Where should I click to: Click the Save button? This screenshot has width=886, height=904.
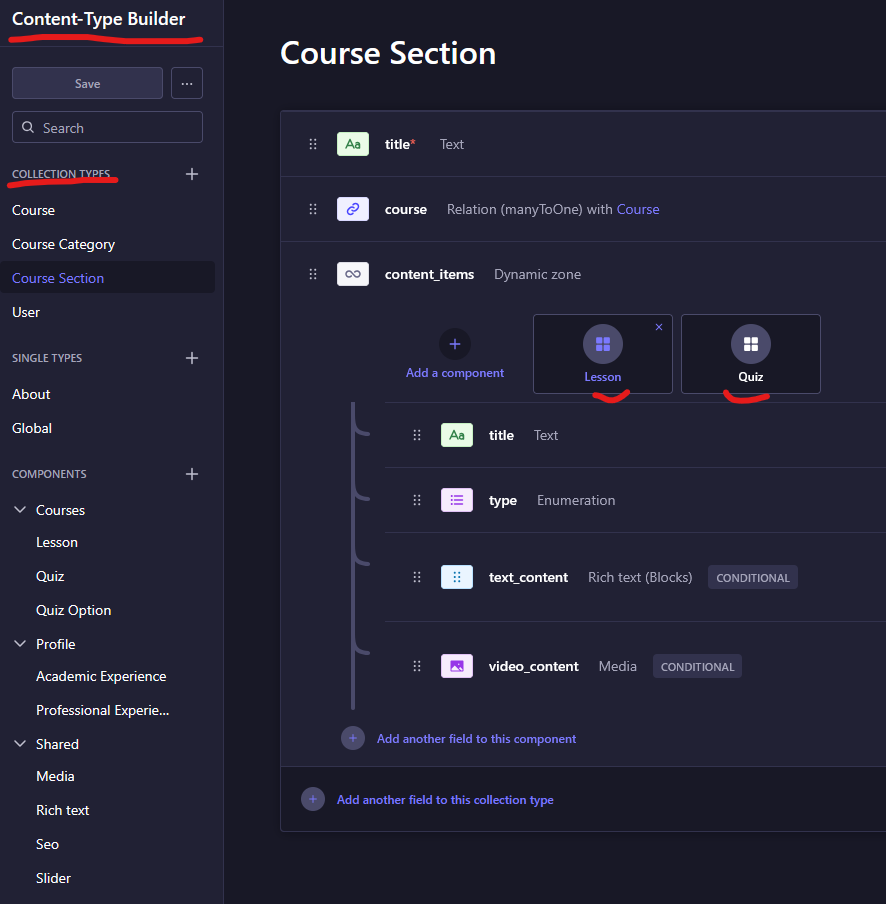pos(88,83)
